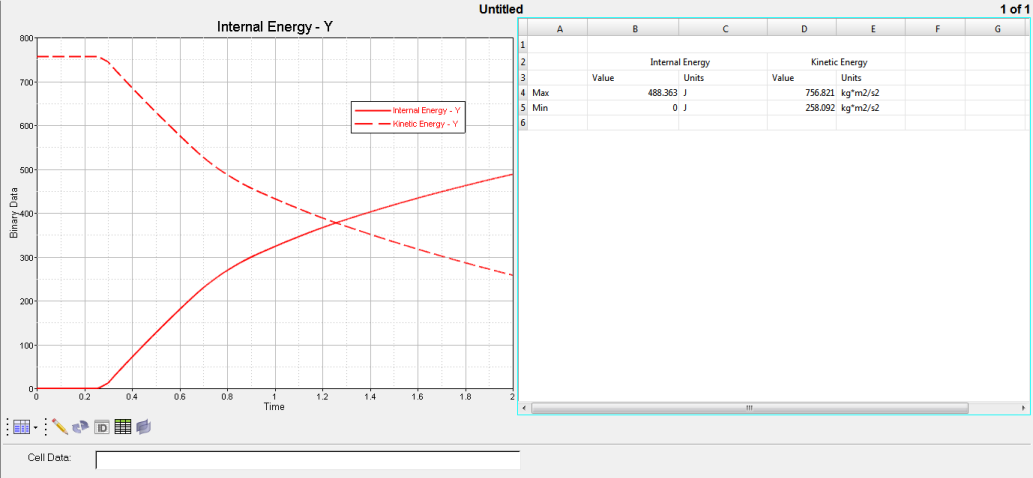The width and height of the screenshot is (1033, 478).
Task: Click the '1 of 1' page indicator
Action: [x=1014, y=9]
